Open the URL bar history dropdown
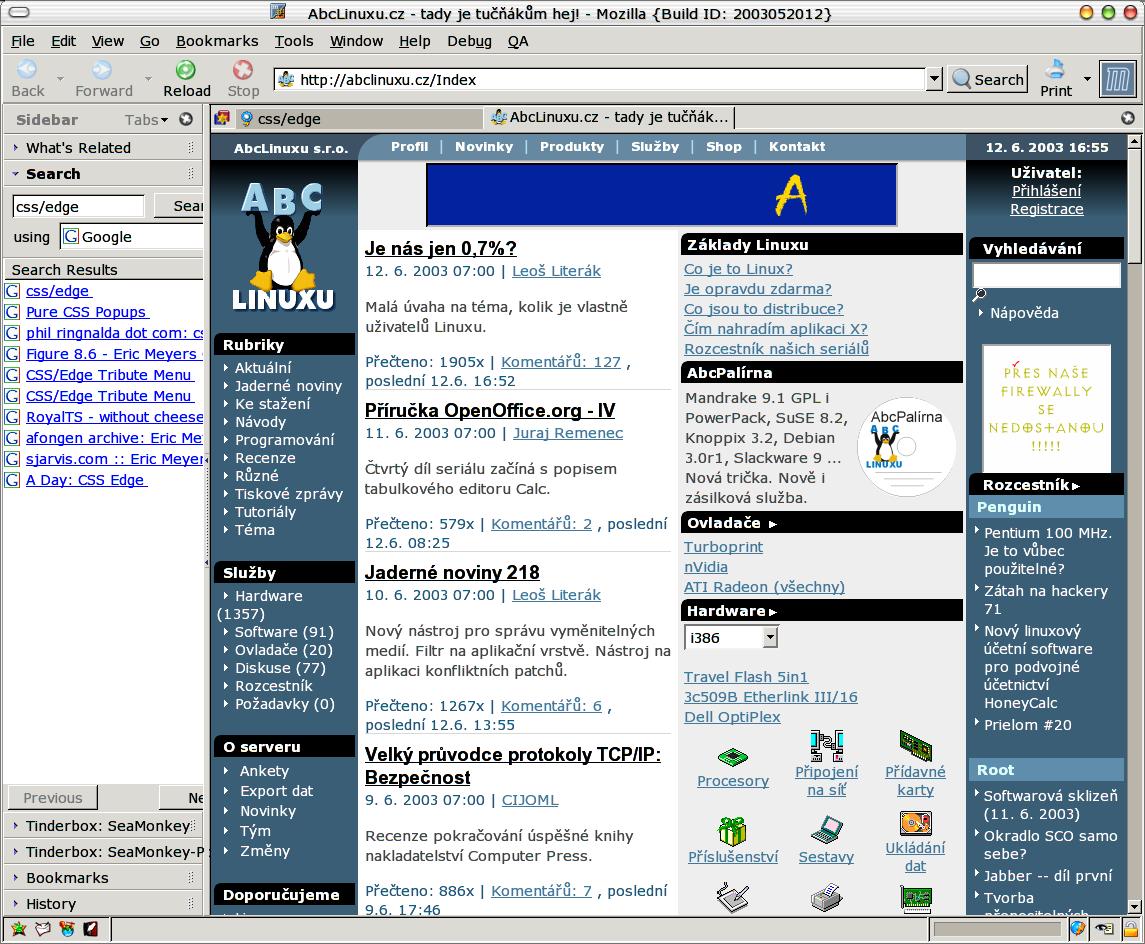This screenshot has width=1145, height=944. 934,79
